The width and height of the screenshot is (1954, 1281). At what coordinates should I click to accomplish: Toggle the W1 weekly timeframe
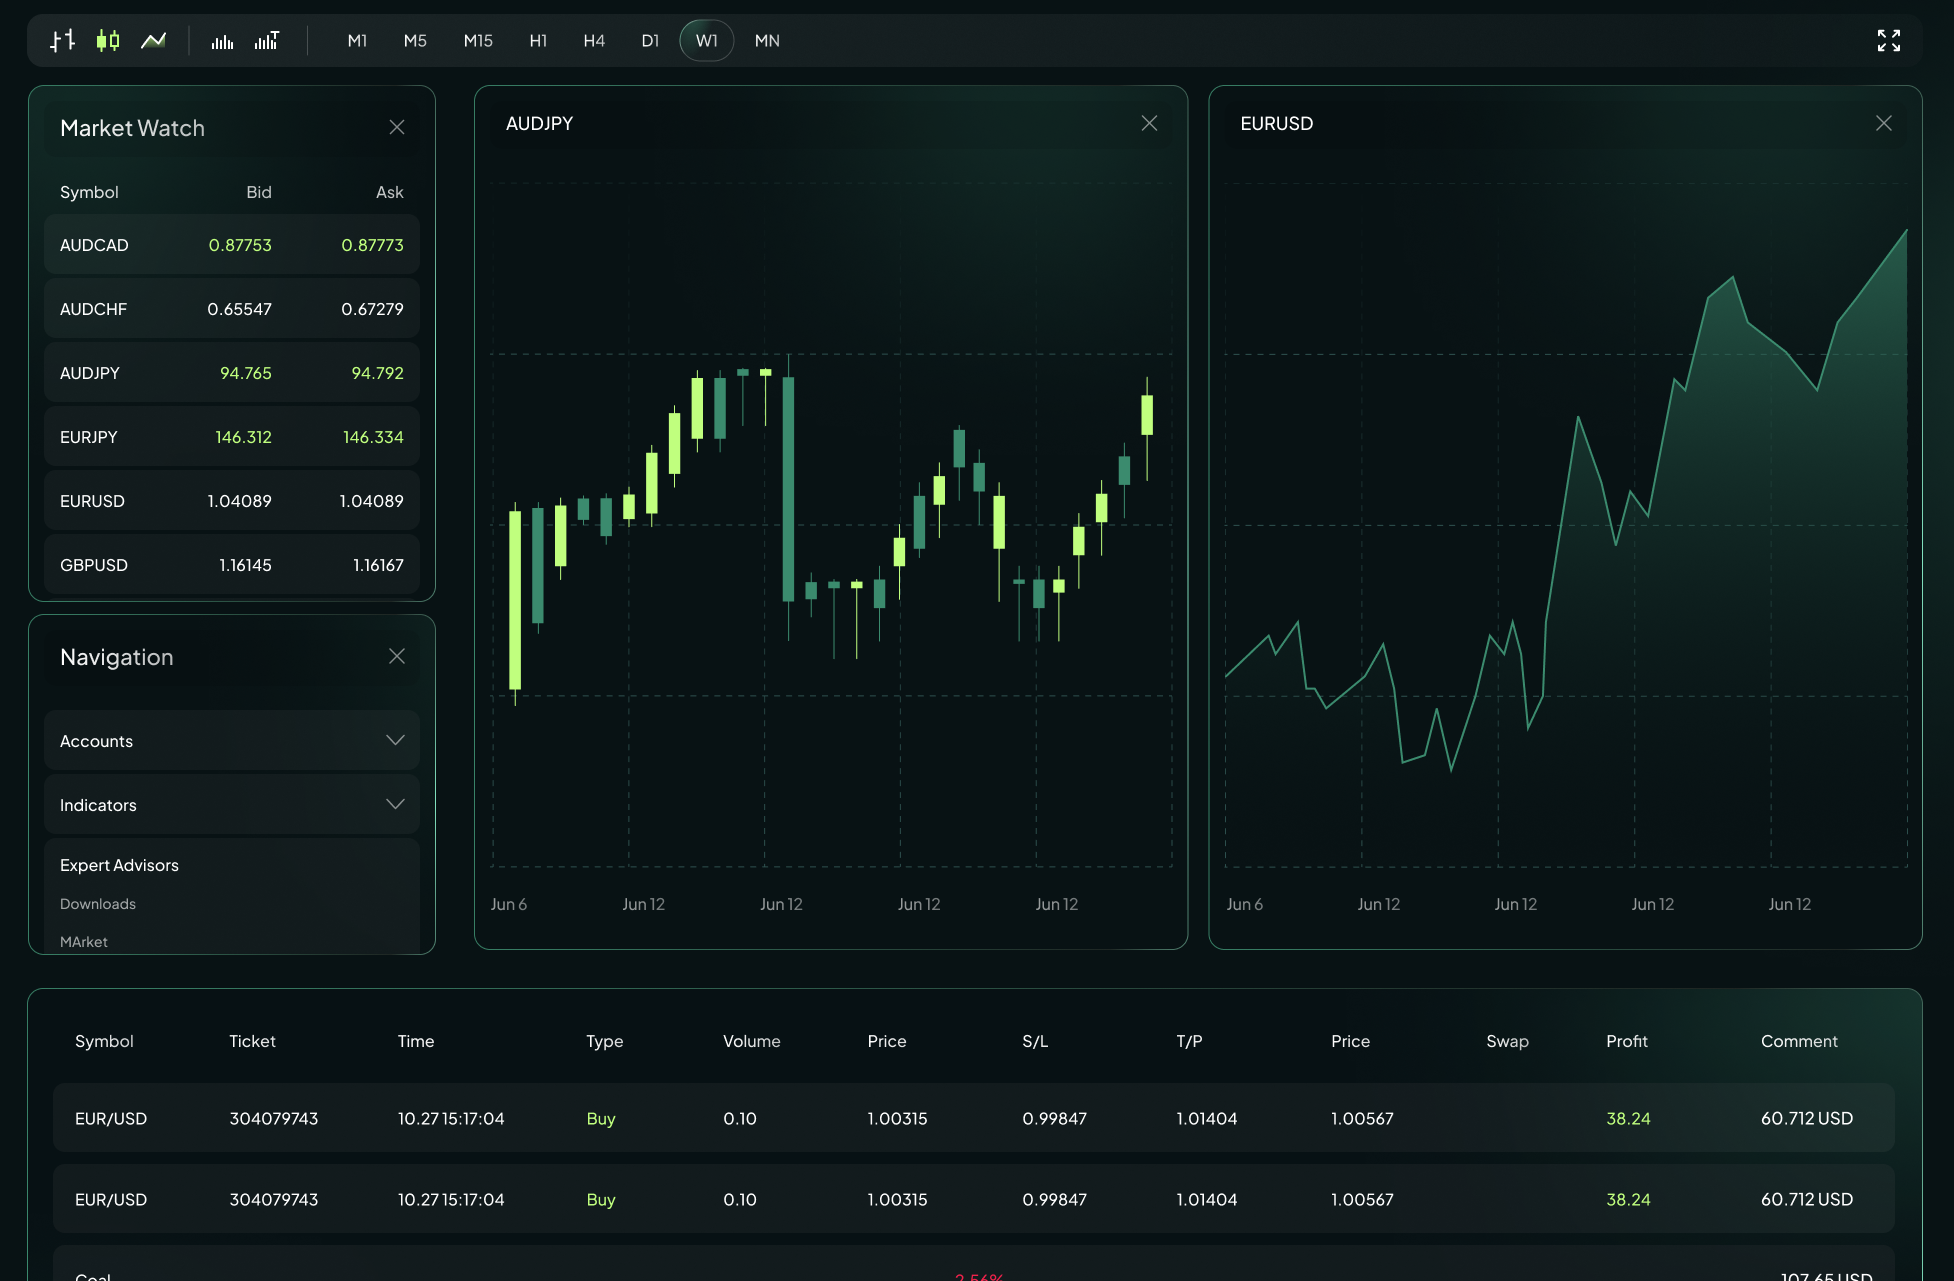point(706,41)
